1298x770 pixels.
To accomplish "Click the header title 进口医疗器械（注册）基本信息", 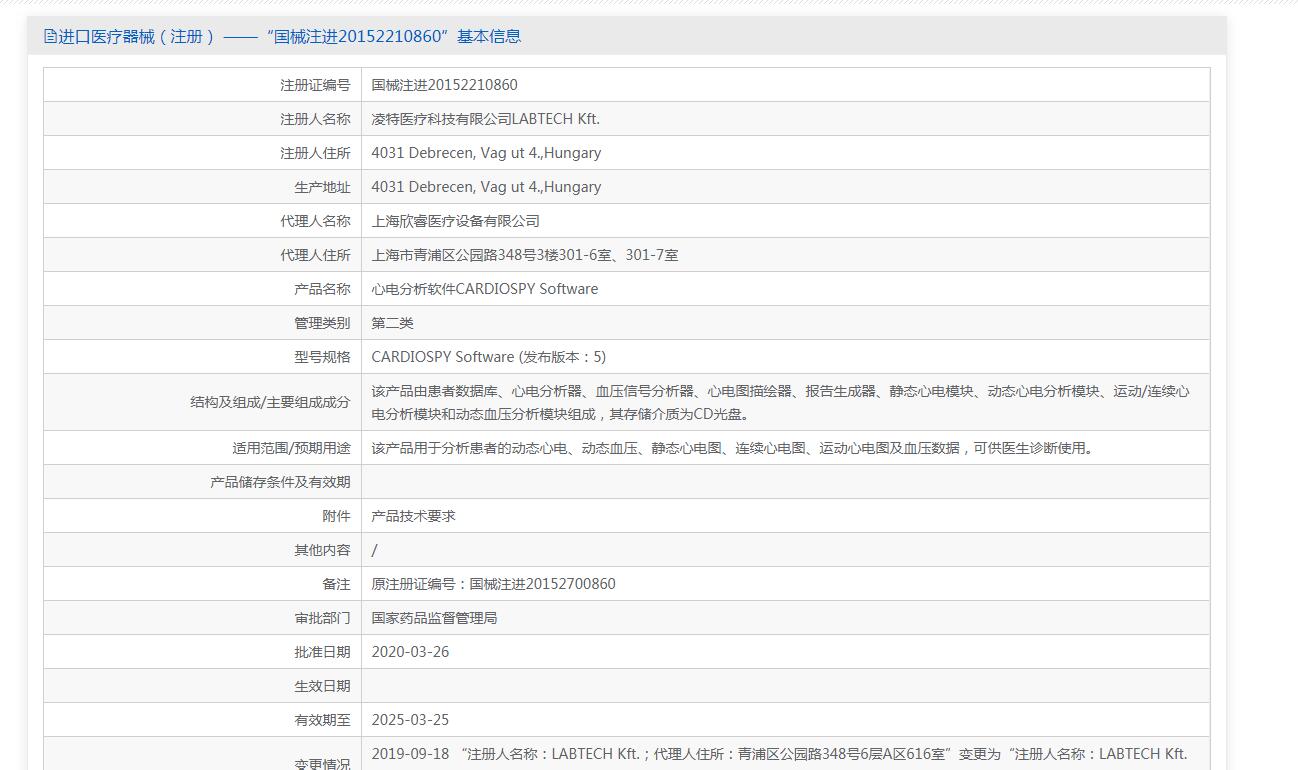I will coord(290,37).
